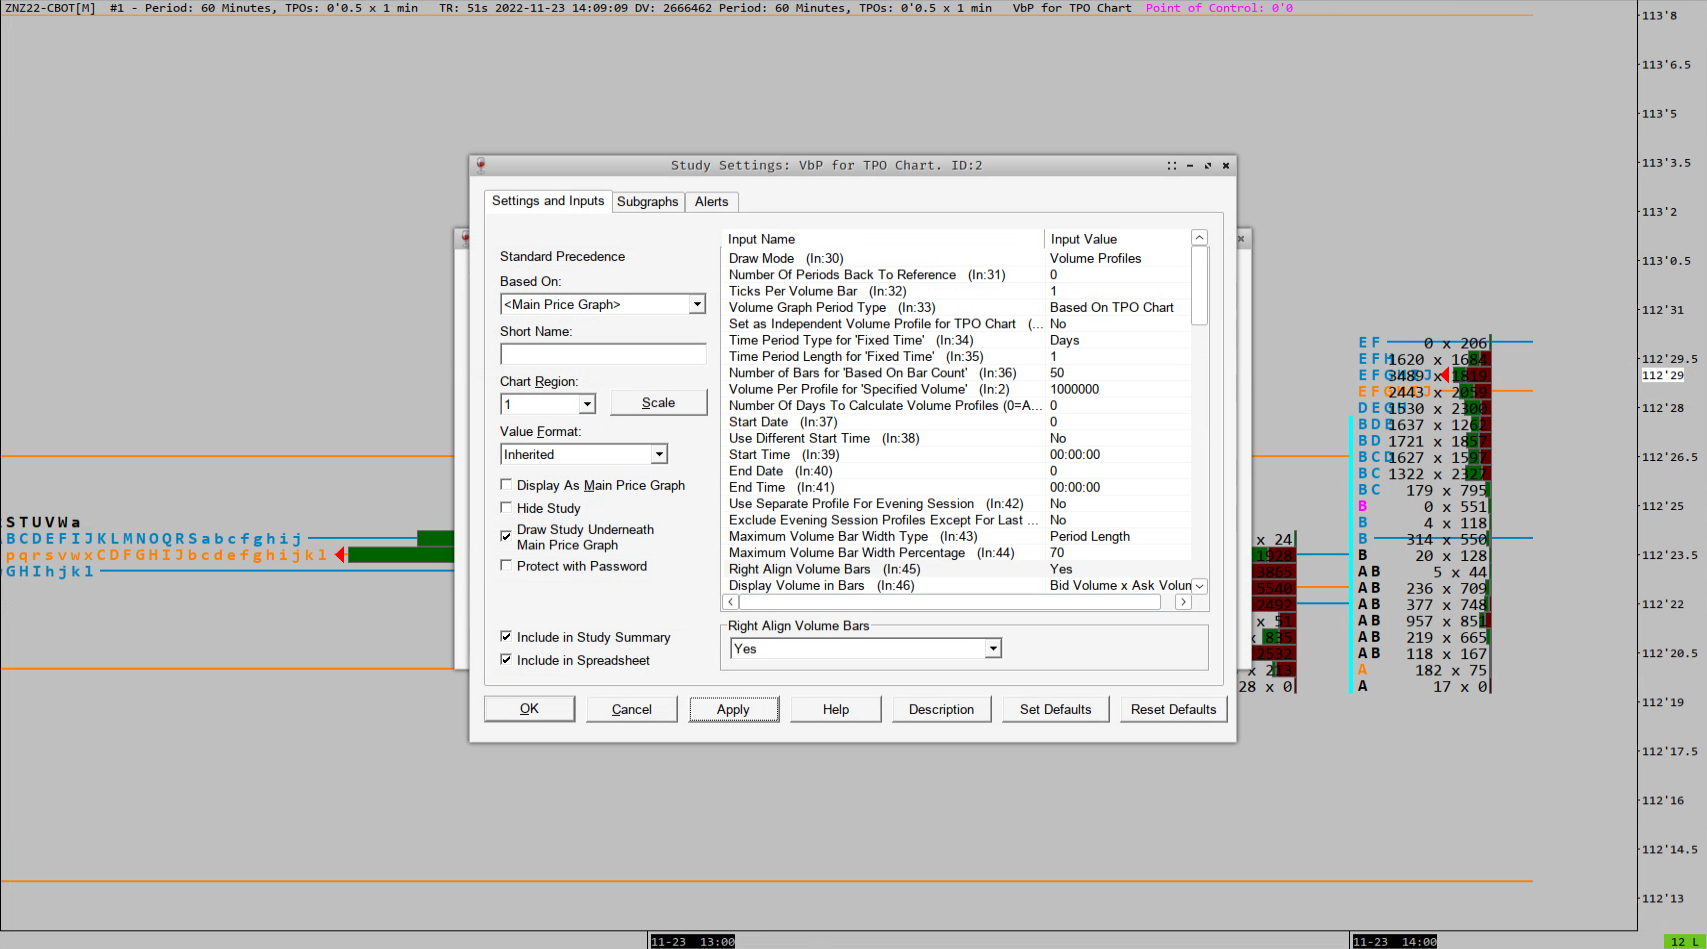Screen dimensions: 1707x949
Task: Click the restore icon in Study Settings title bar
Action: pyautogui.click(x=1208, y=166)
